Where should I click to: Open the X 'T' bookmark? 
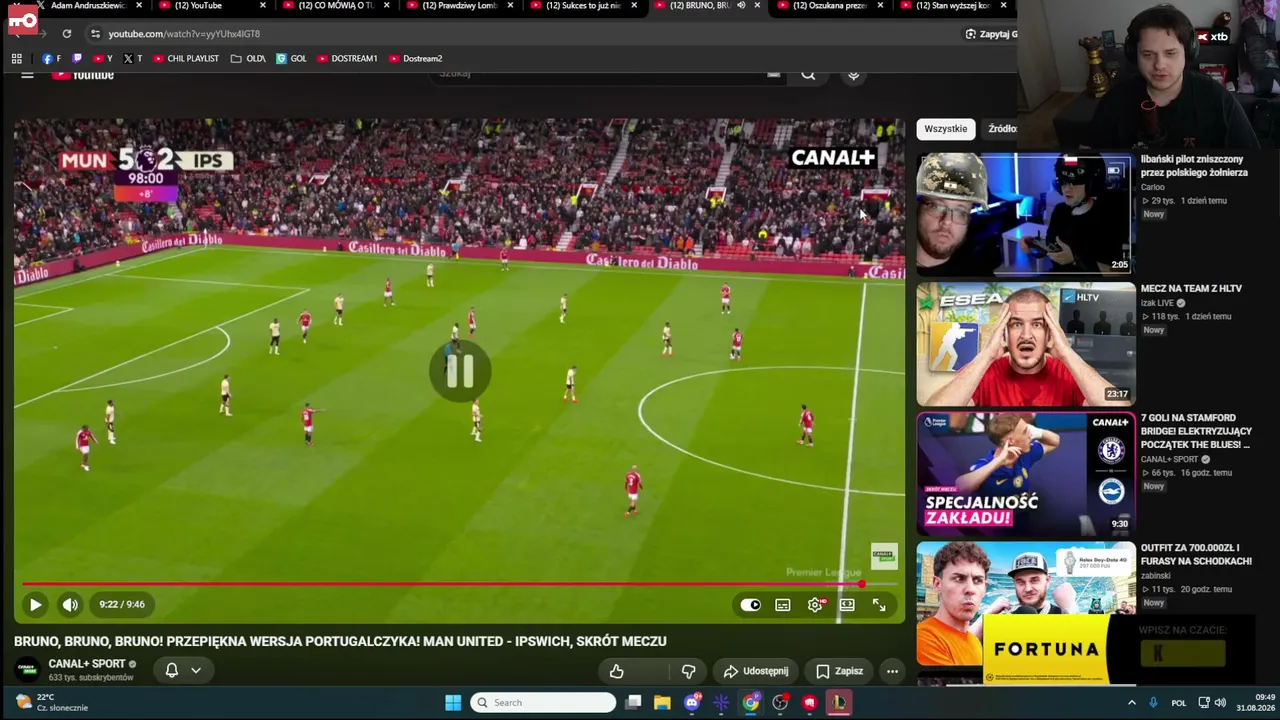[132, 59]
